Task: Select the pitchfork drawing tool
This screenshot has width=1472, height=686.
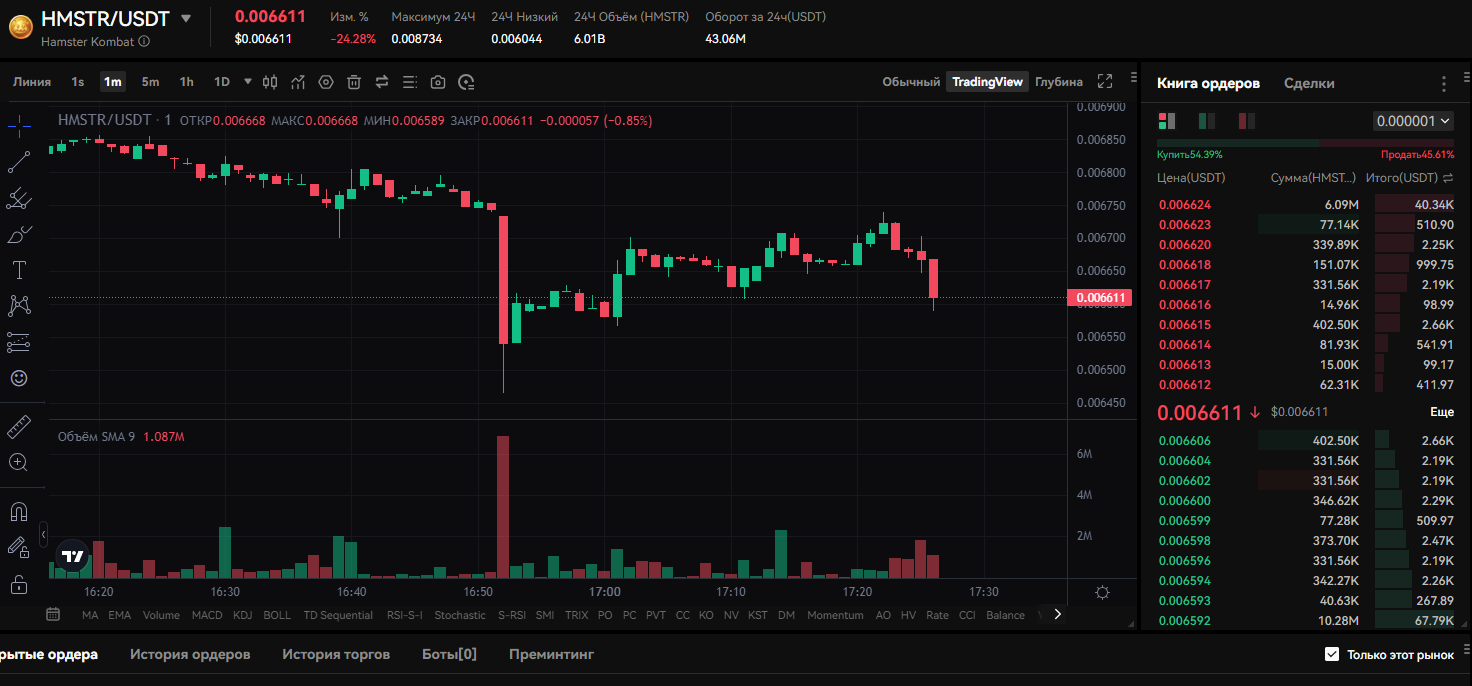Action: [x=19, y=198]
